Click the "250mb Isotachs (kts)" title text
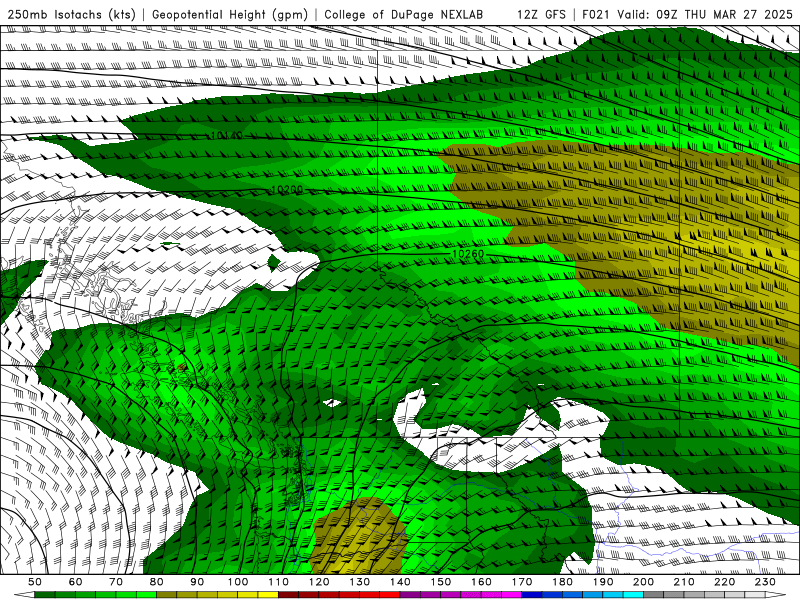 point(71,15)
